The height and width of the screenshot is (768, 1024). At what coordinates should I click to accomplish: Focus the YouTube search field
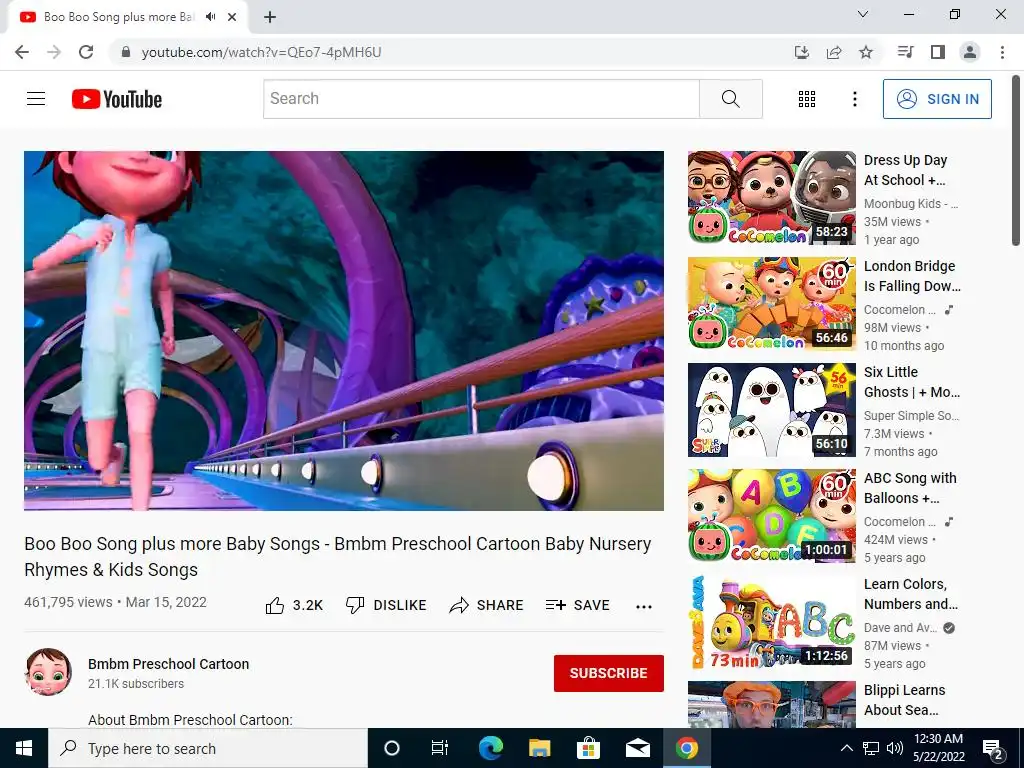(x=481, y=99)
